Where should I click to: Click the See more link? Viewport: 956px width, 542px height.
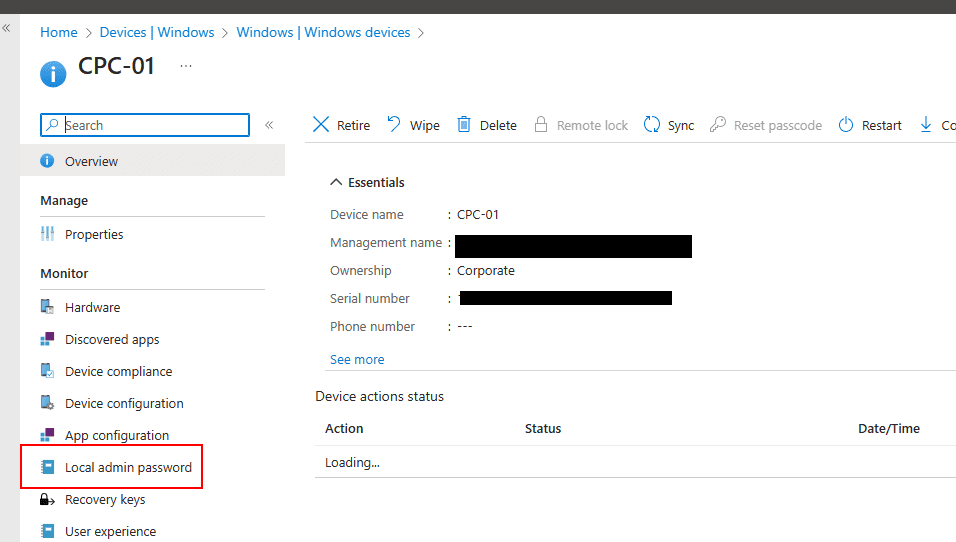pyautogui.click(x=357, y=359)
